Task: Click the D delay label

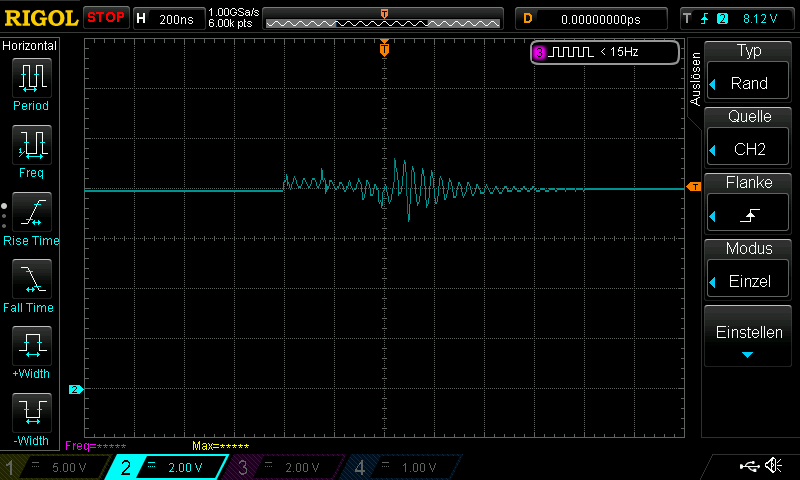Action: [x=528, y=19]
